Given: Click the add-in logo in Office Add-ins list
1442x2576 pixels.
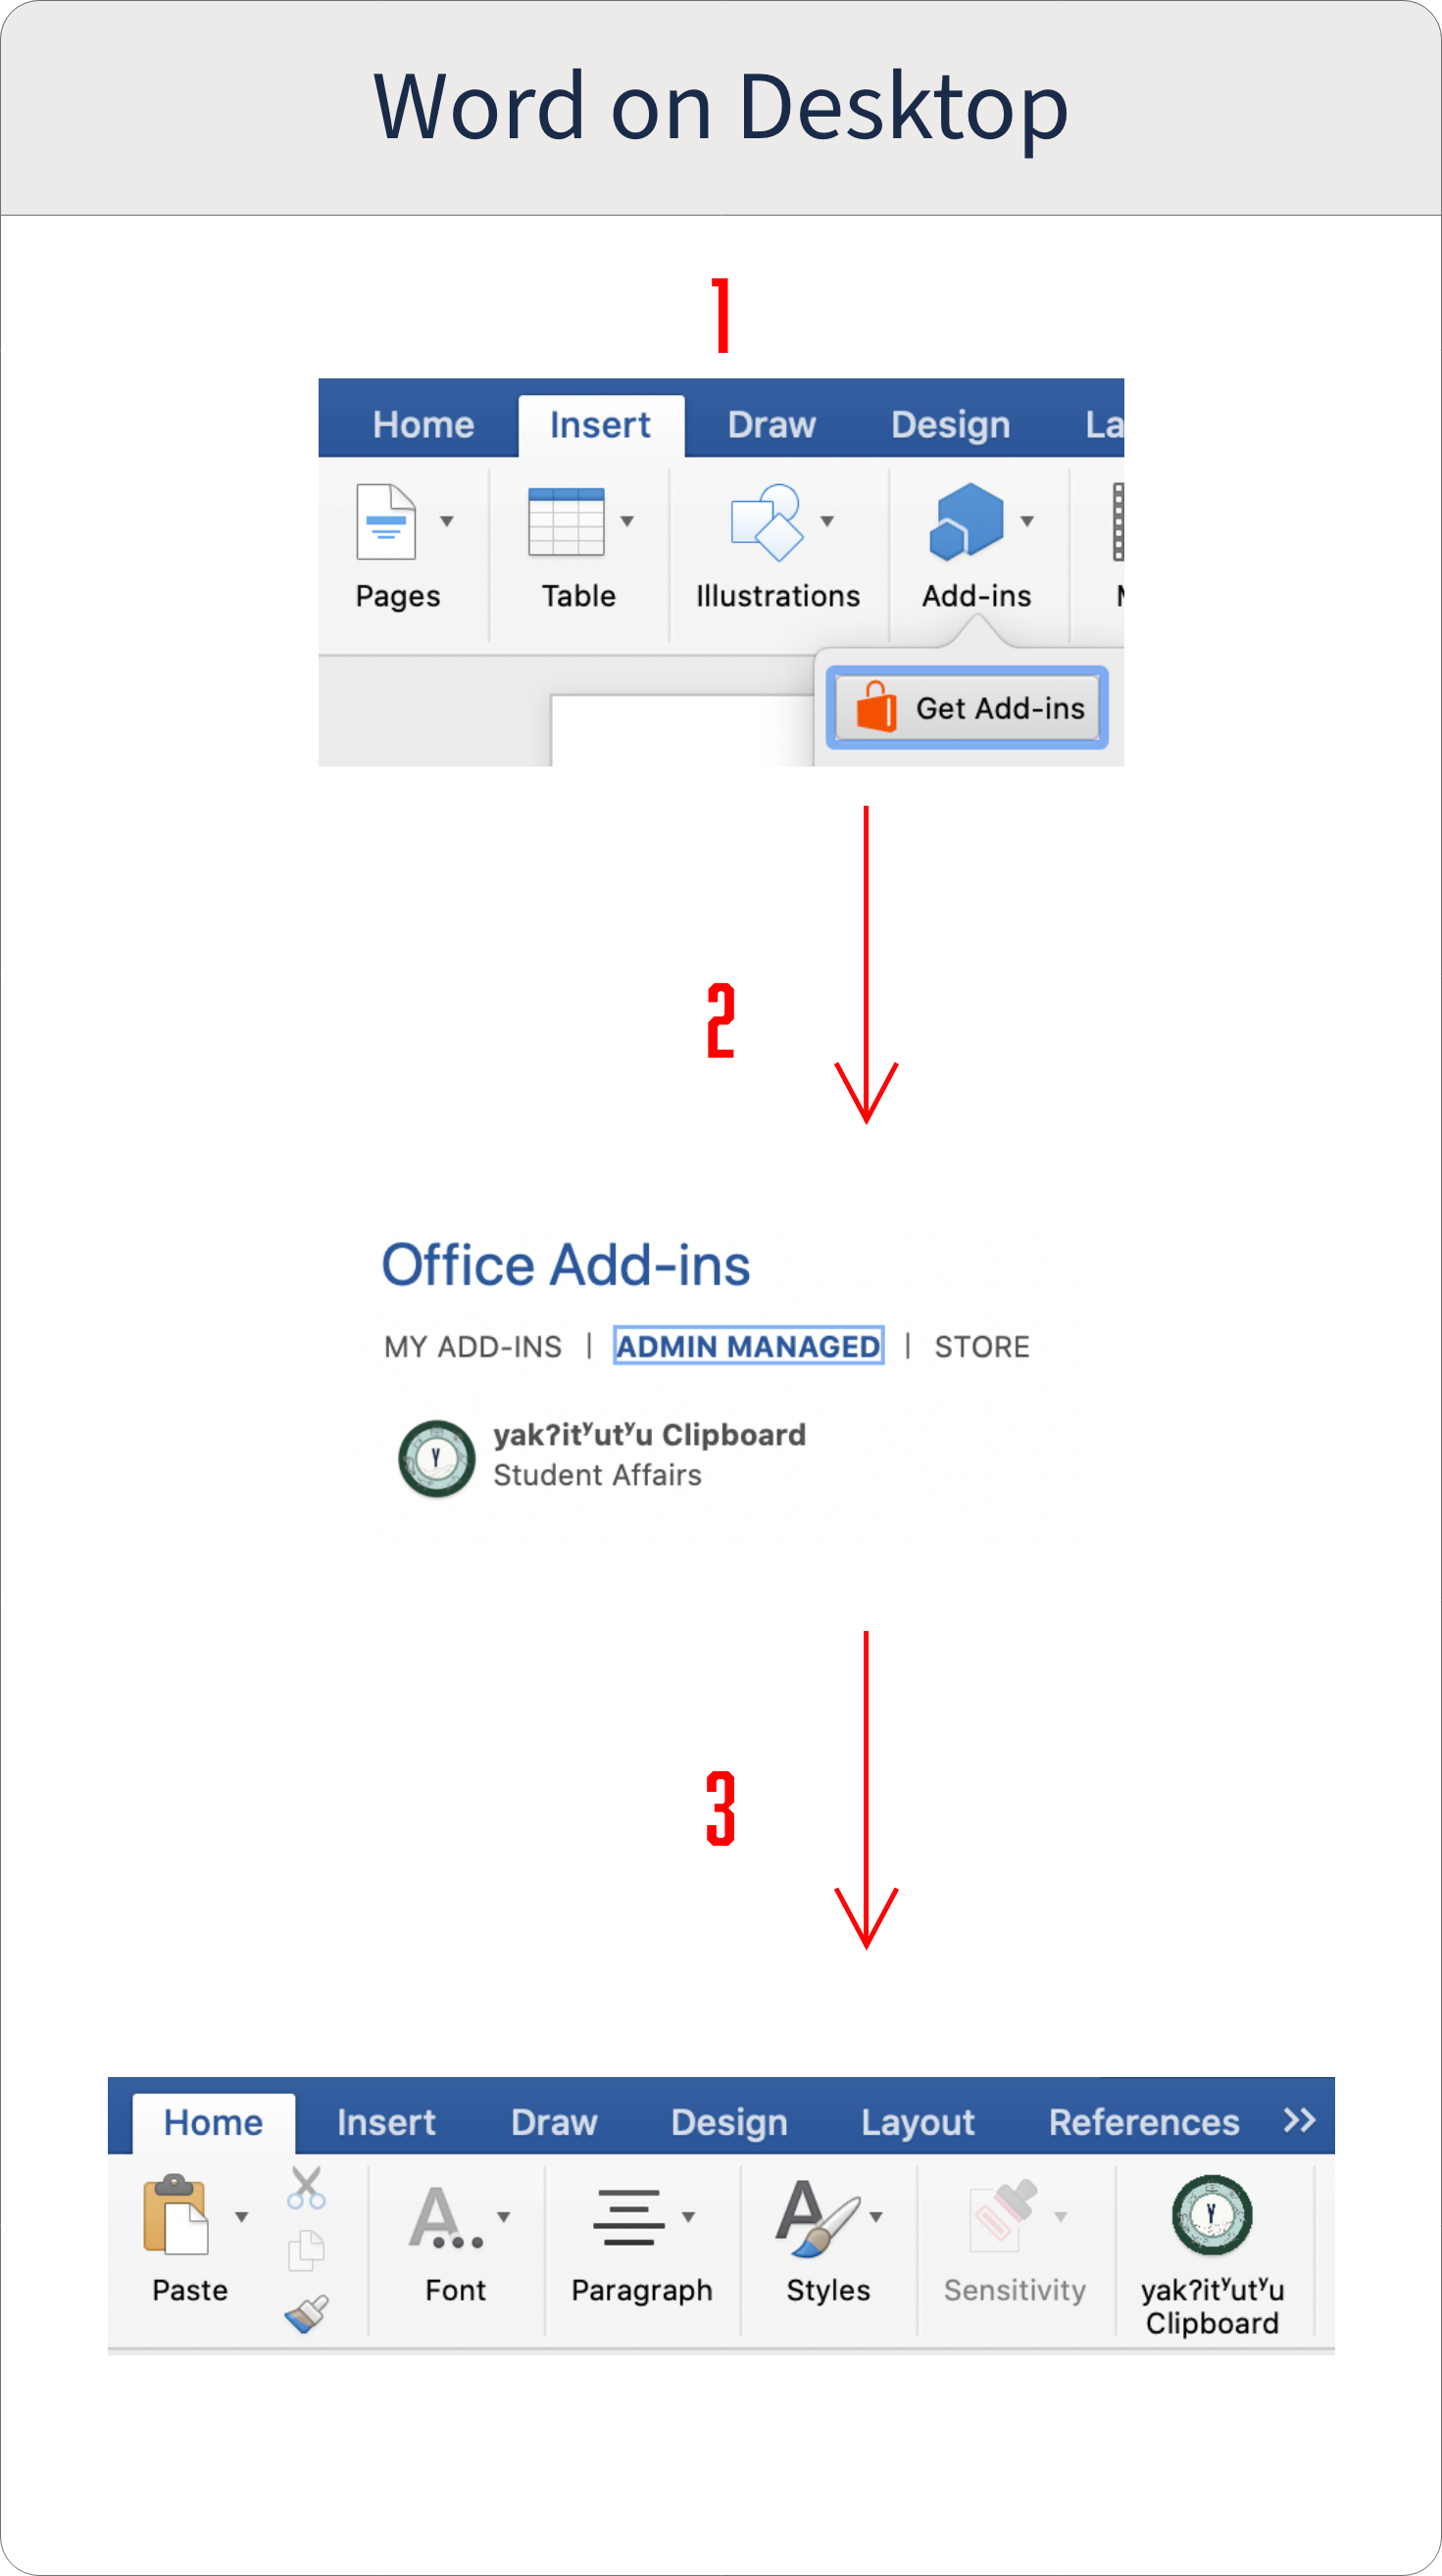Looking at the screenshot, I should (x=437, y=1458).
